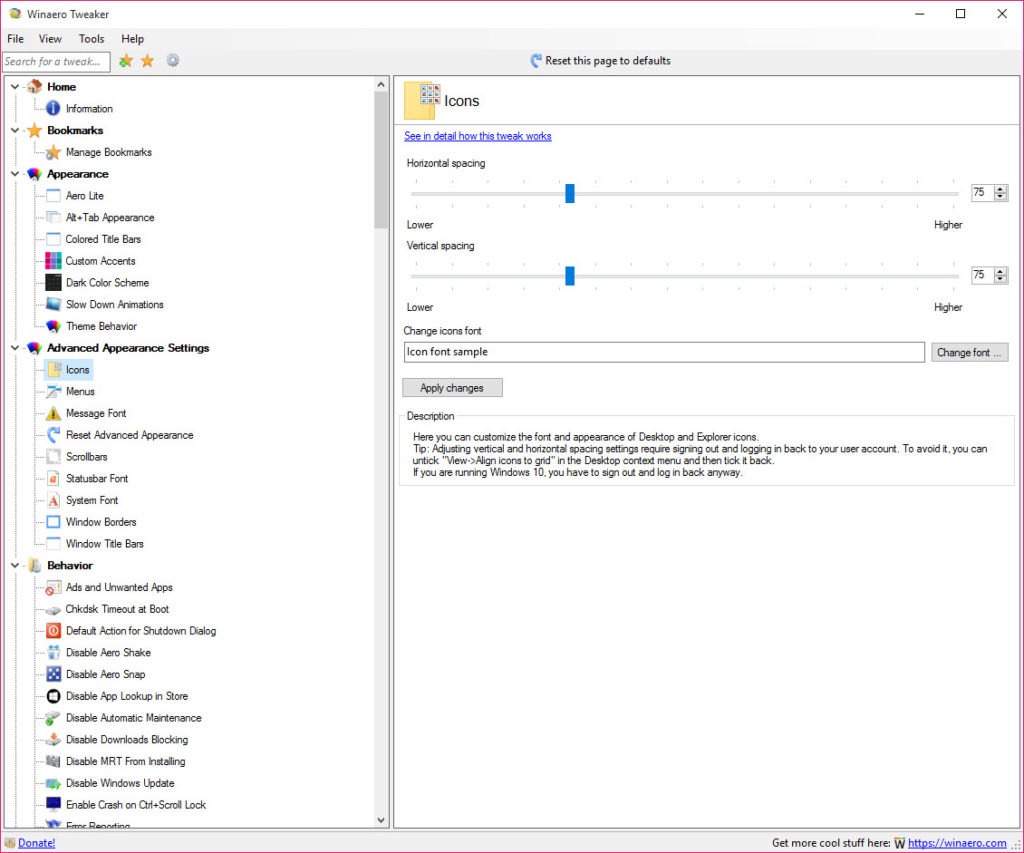Open the View menu
Image resolution: width=1024 pixels, height=853 pixels.
pyautogui.click(x=50, y=39)
